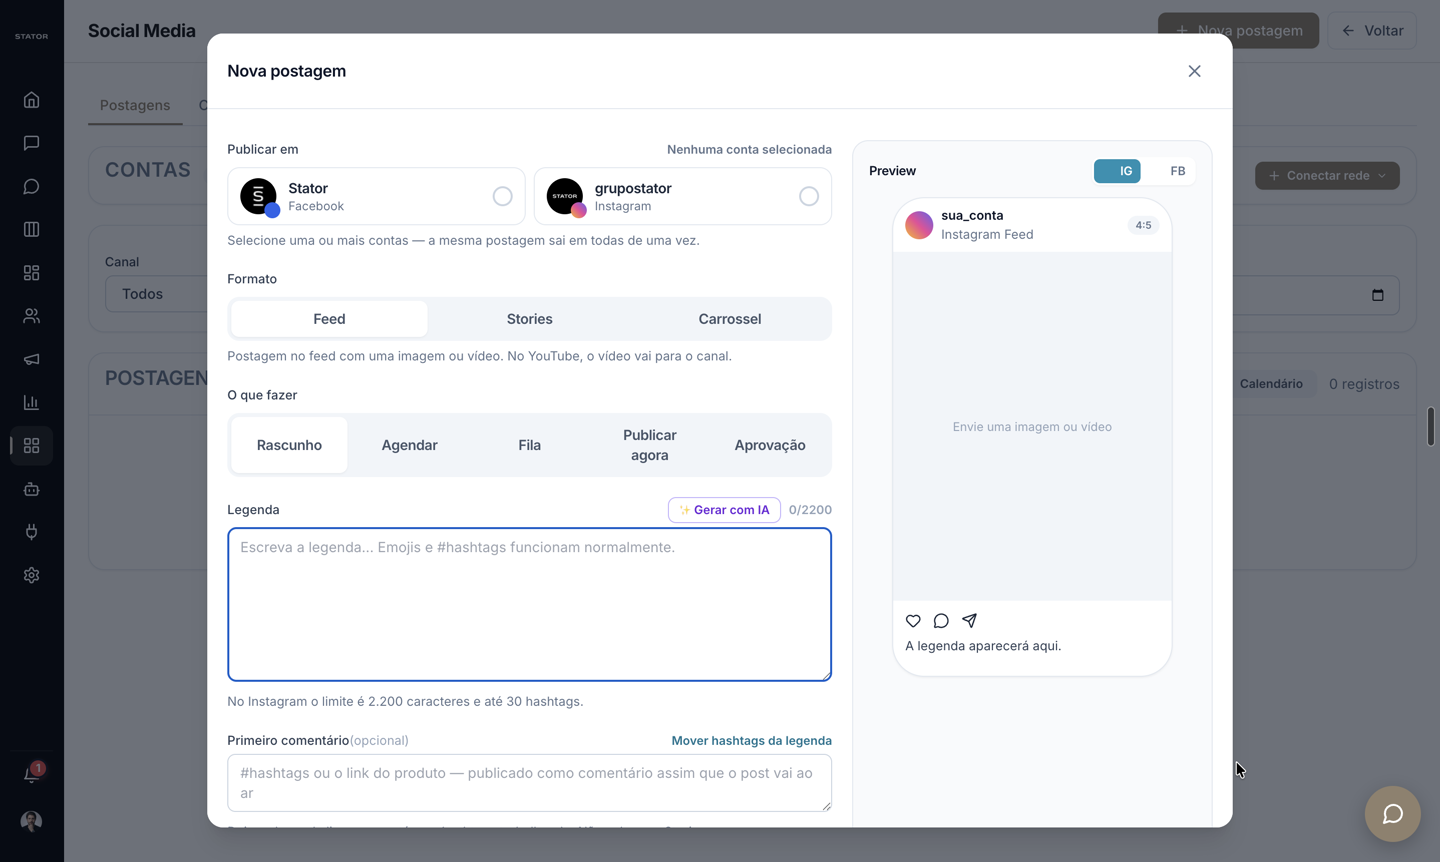The height and width of the screenshot is (862, 1440).
Task: Open the settings gear in sidebar
Action: coord(31,575)
